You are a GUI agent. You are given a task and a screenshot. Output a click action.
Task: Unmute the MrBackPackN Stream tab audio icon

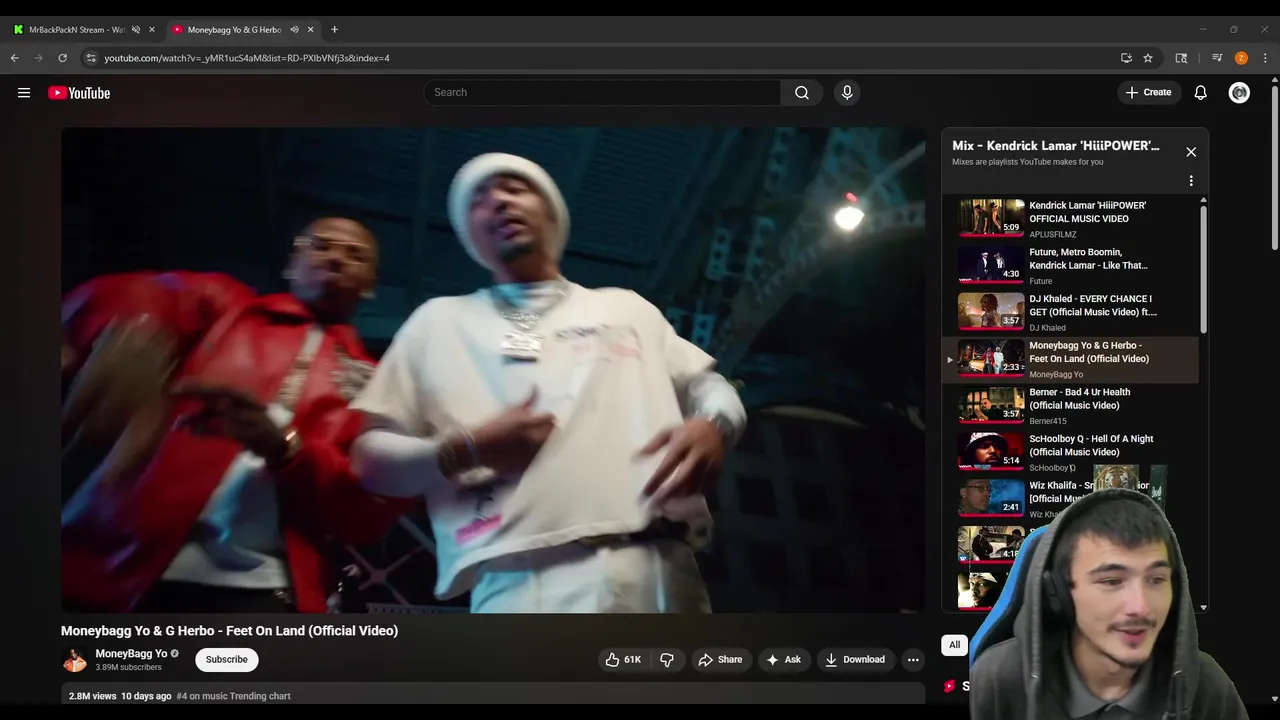136,30
